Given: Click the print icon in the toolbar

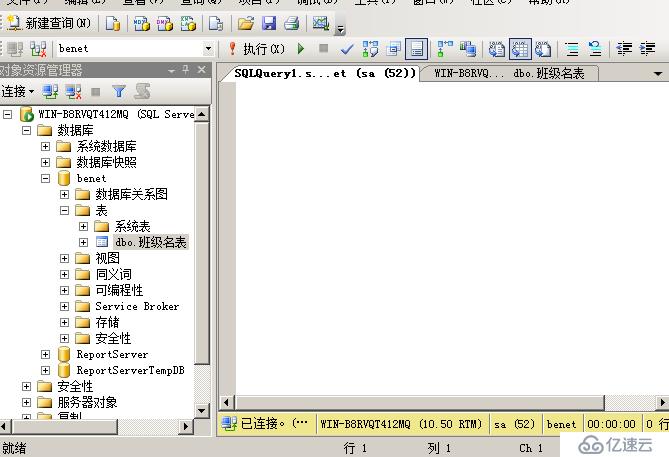Looking at the screenshot, I should click(292, 23).
